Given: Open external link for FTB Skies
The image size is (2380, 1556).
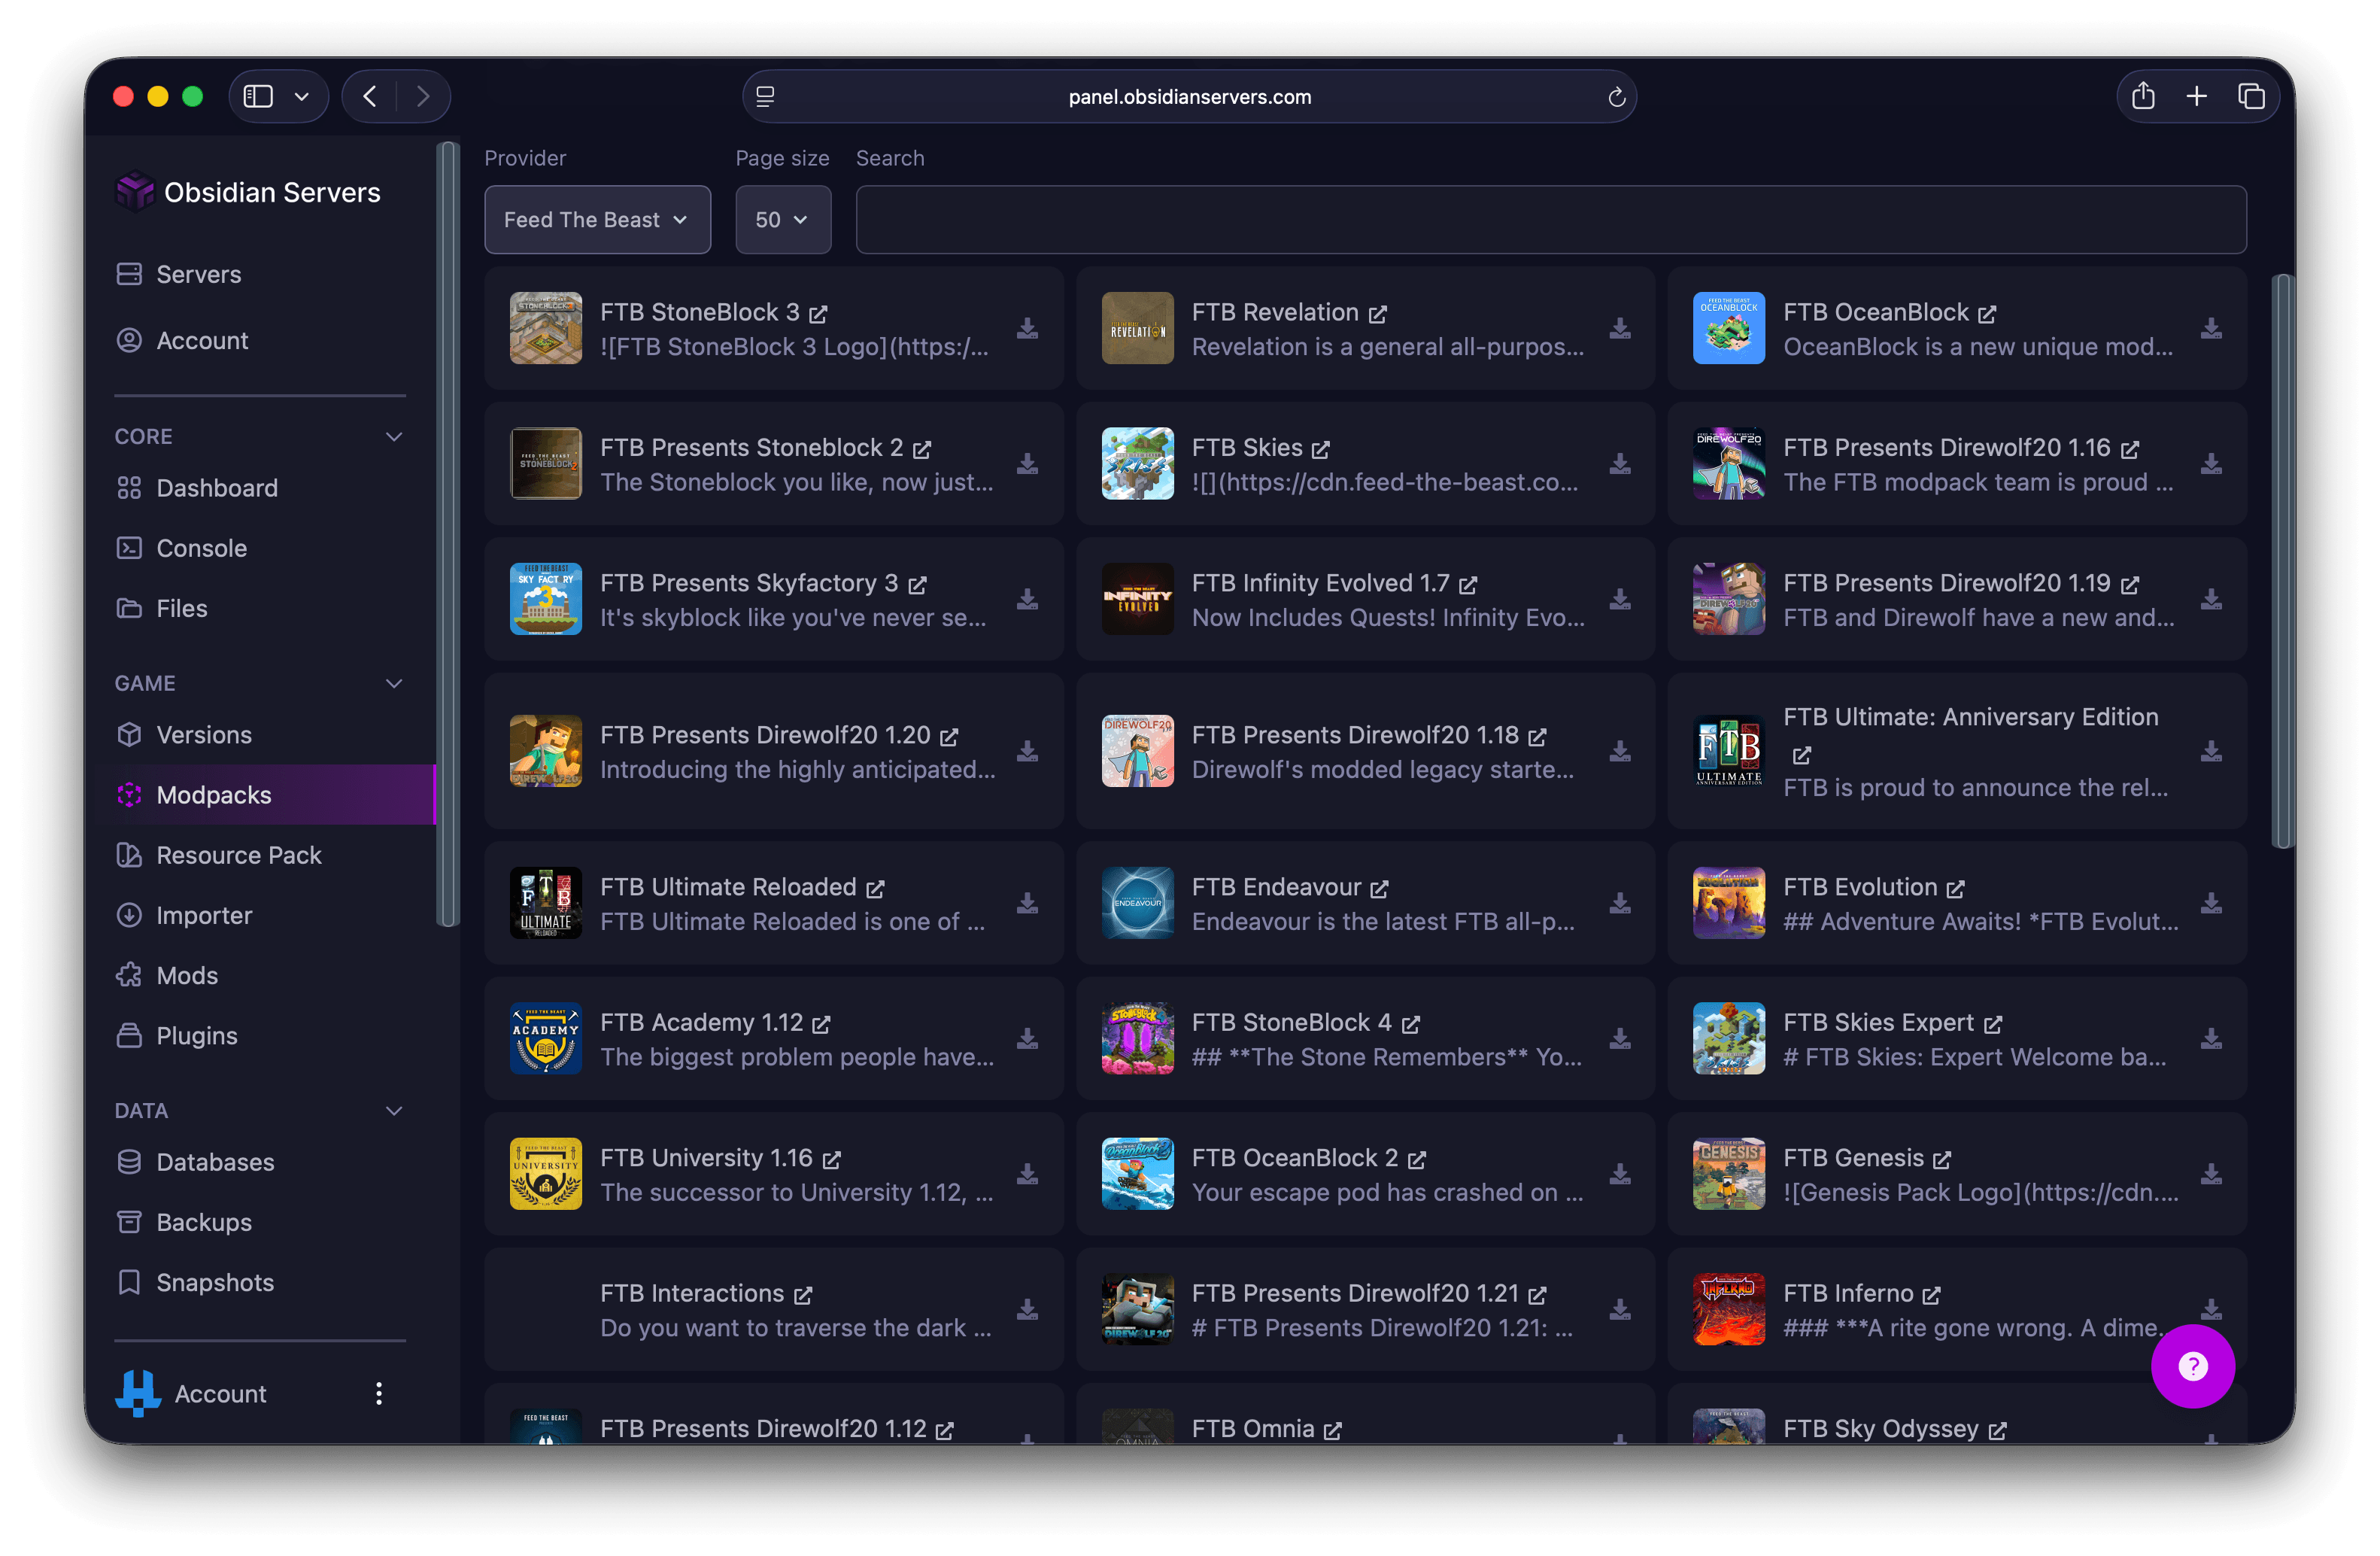Looking at the screenshot, I should (1321, 449).
